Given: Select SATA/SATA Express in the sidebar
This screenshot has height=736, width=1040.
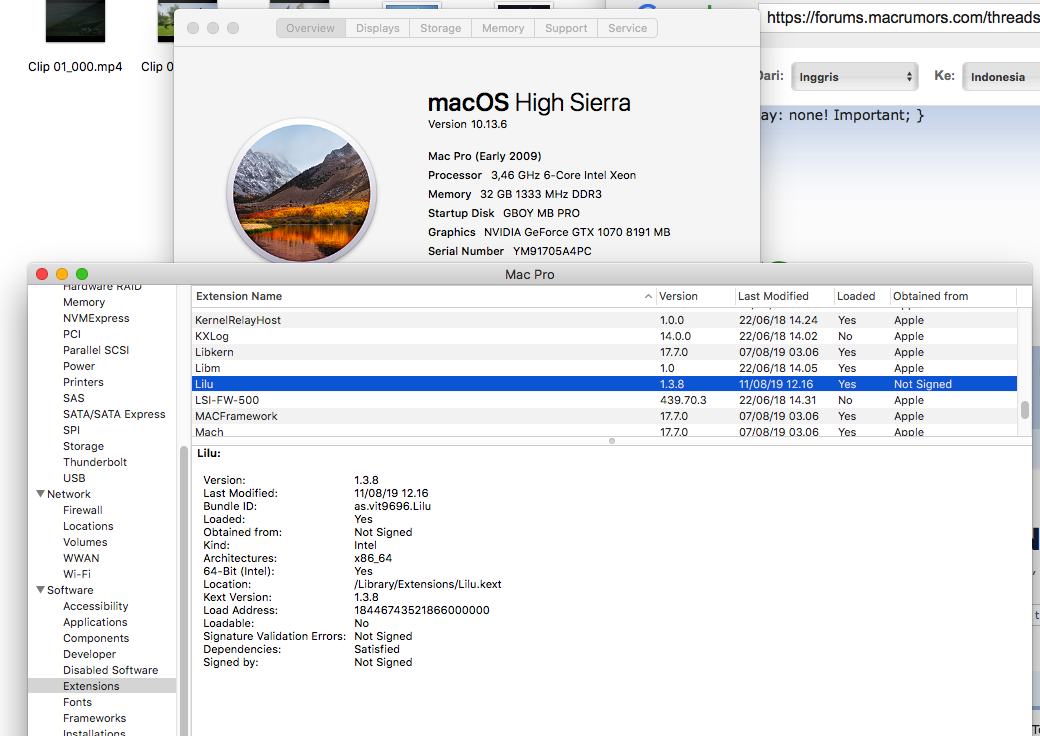Looking at the screenshot, I should pyautogui.click(x=114, y=414).
